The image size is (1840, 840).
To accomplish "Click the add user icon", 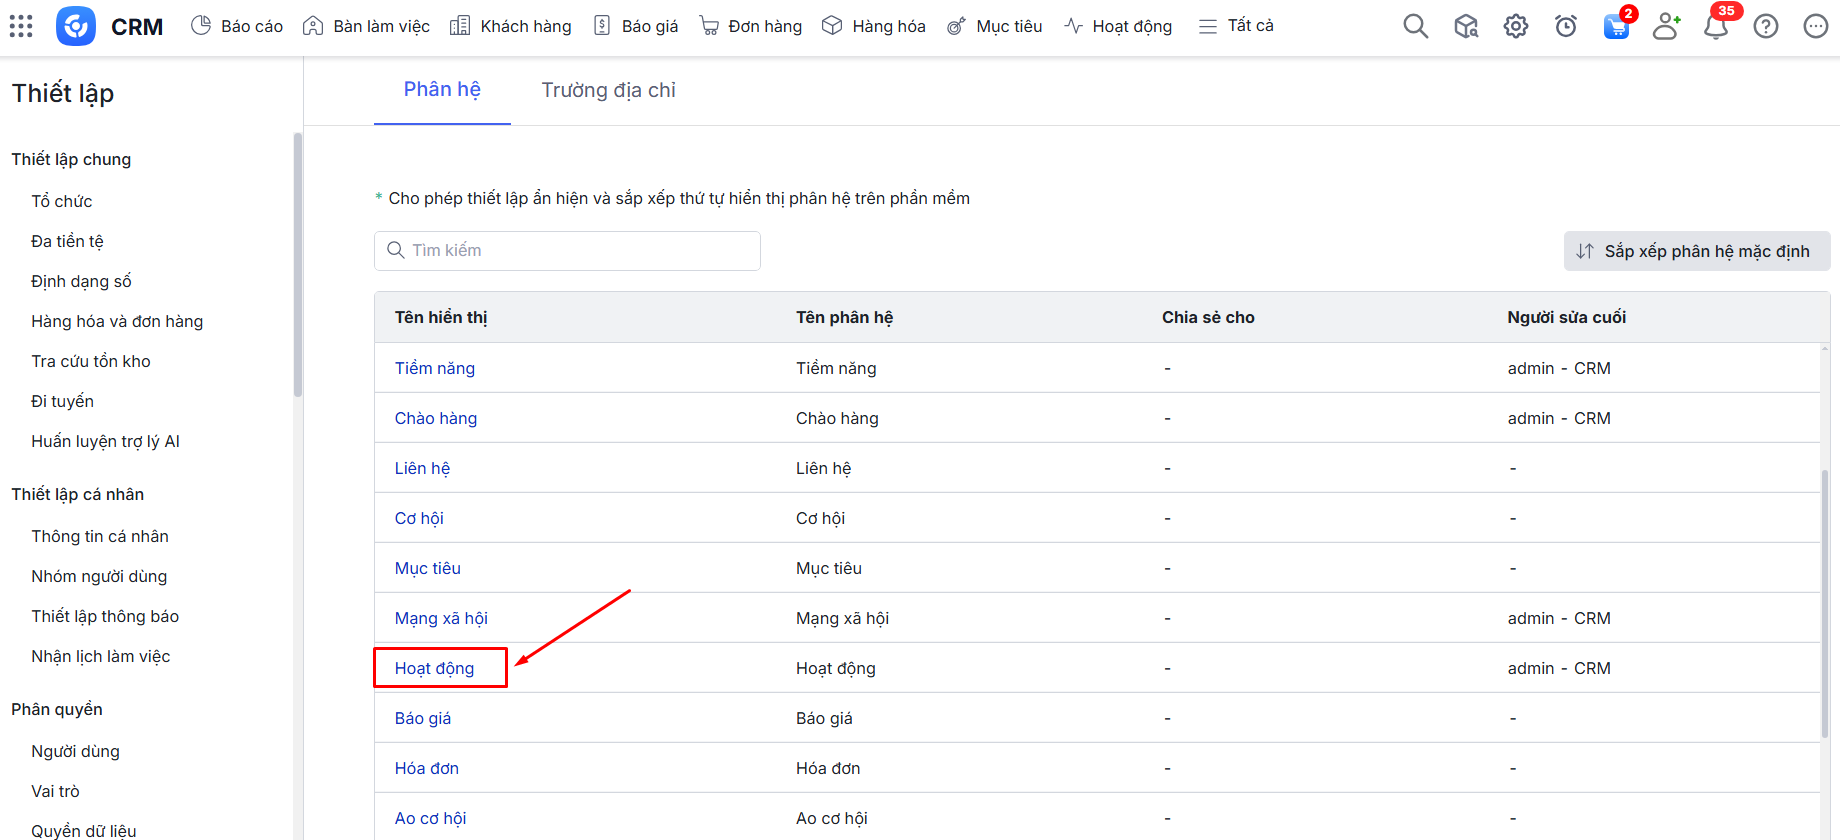I will 1666,26.
